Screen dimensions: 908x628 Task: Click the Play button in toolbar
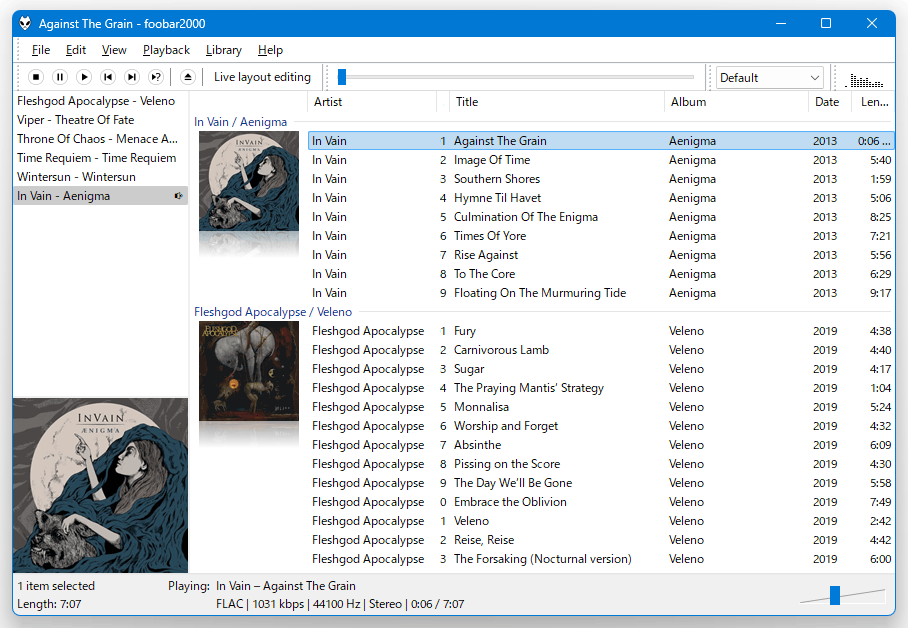84,77
